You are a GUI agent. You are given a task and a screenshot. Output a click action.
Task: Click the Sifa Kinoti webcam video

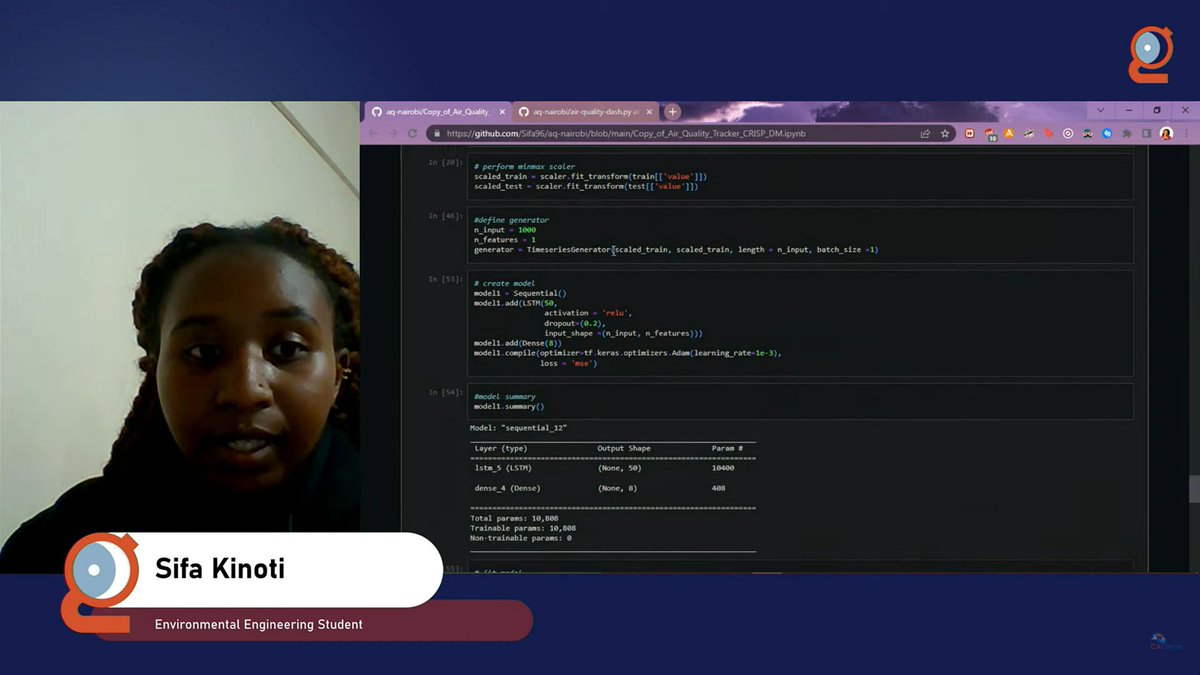tap(180, 337)
